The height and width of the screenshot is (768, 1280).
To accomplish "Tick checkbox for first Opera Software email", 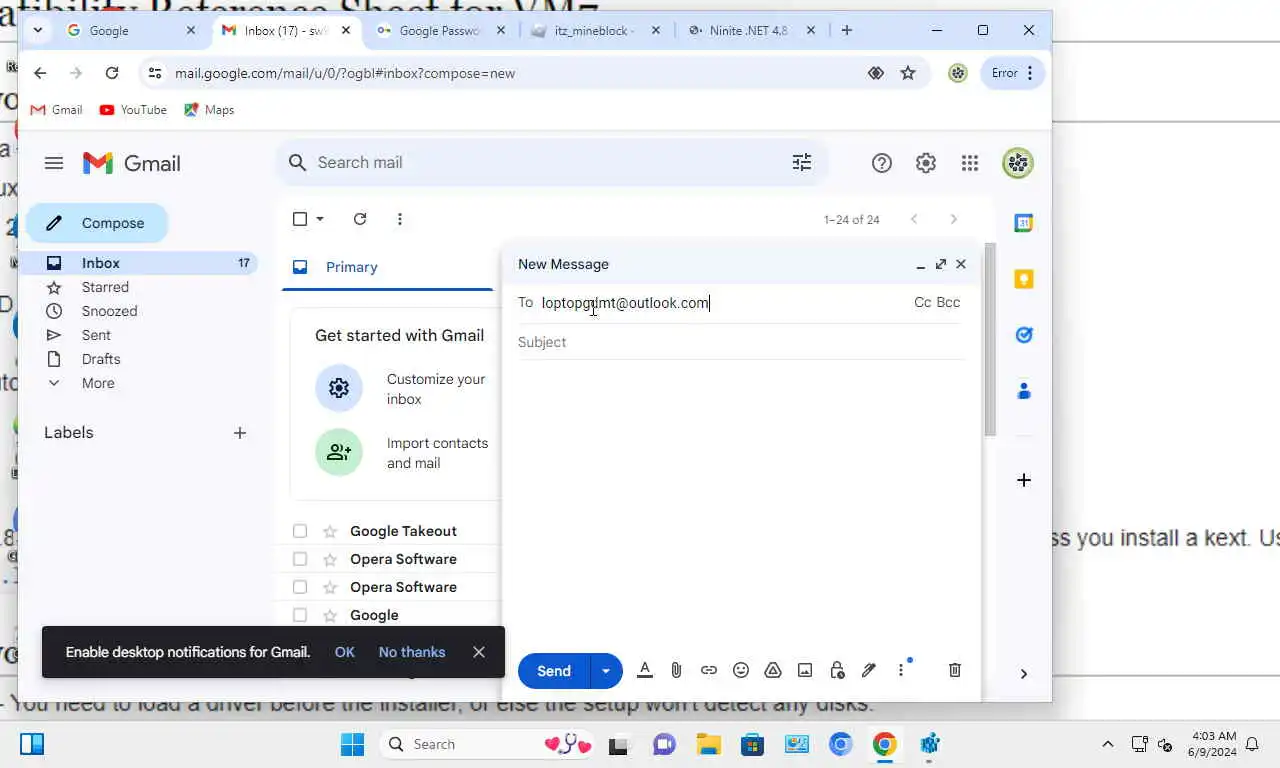I will point(300,559).
